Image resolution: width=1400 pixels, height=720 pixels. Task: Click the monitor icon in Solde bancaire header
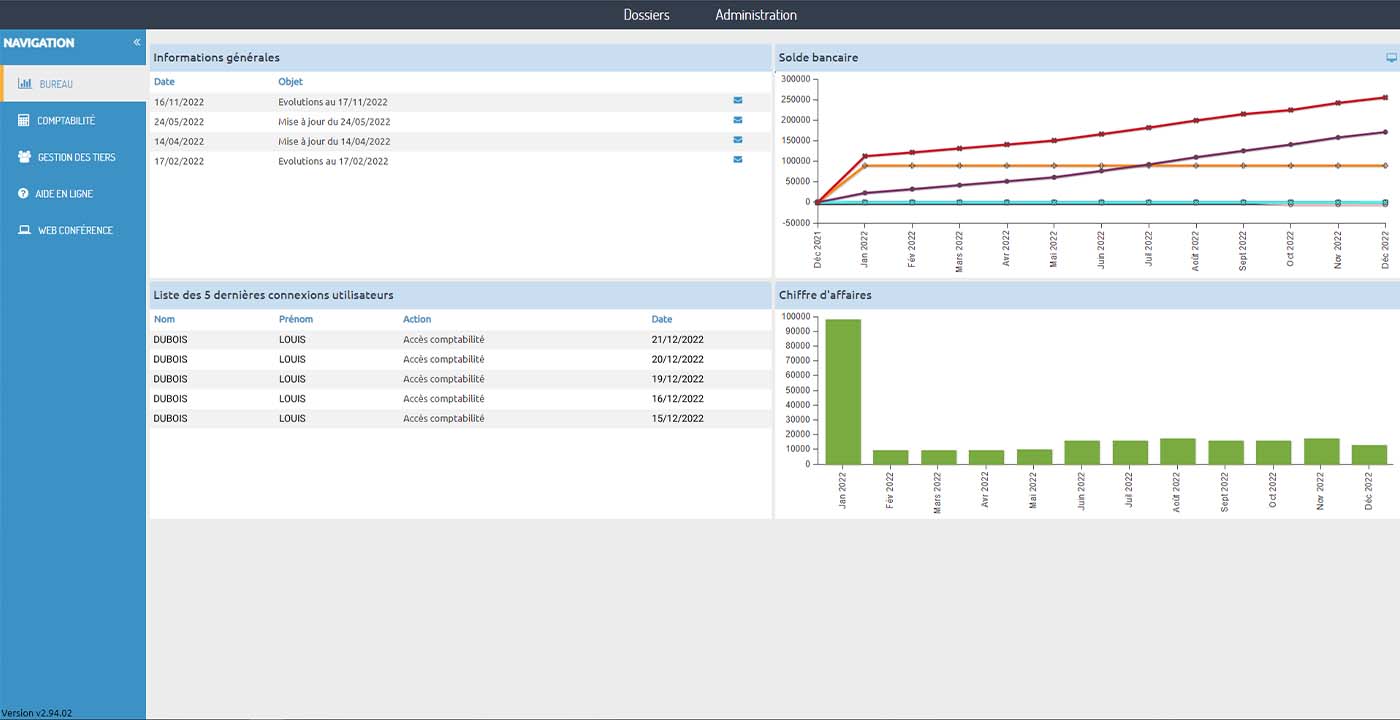tap(1391, 58)
